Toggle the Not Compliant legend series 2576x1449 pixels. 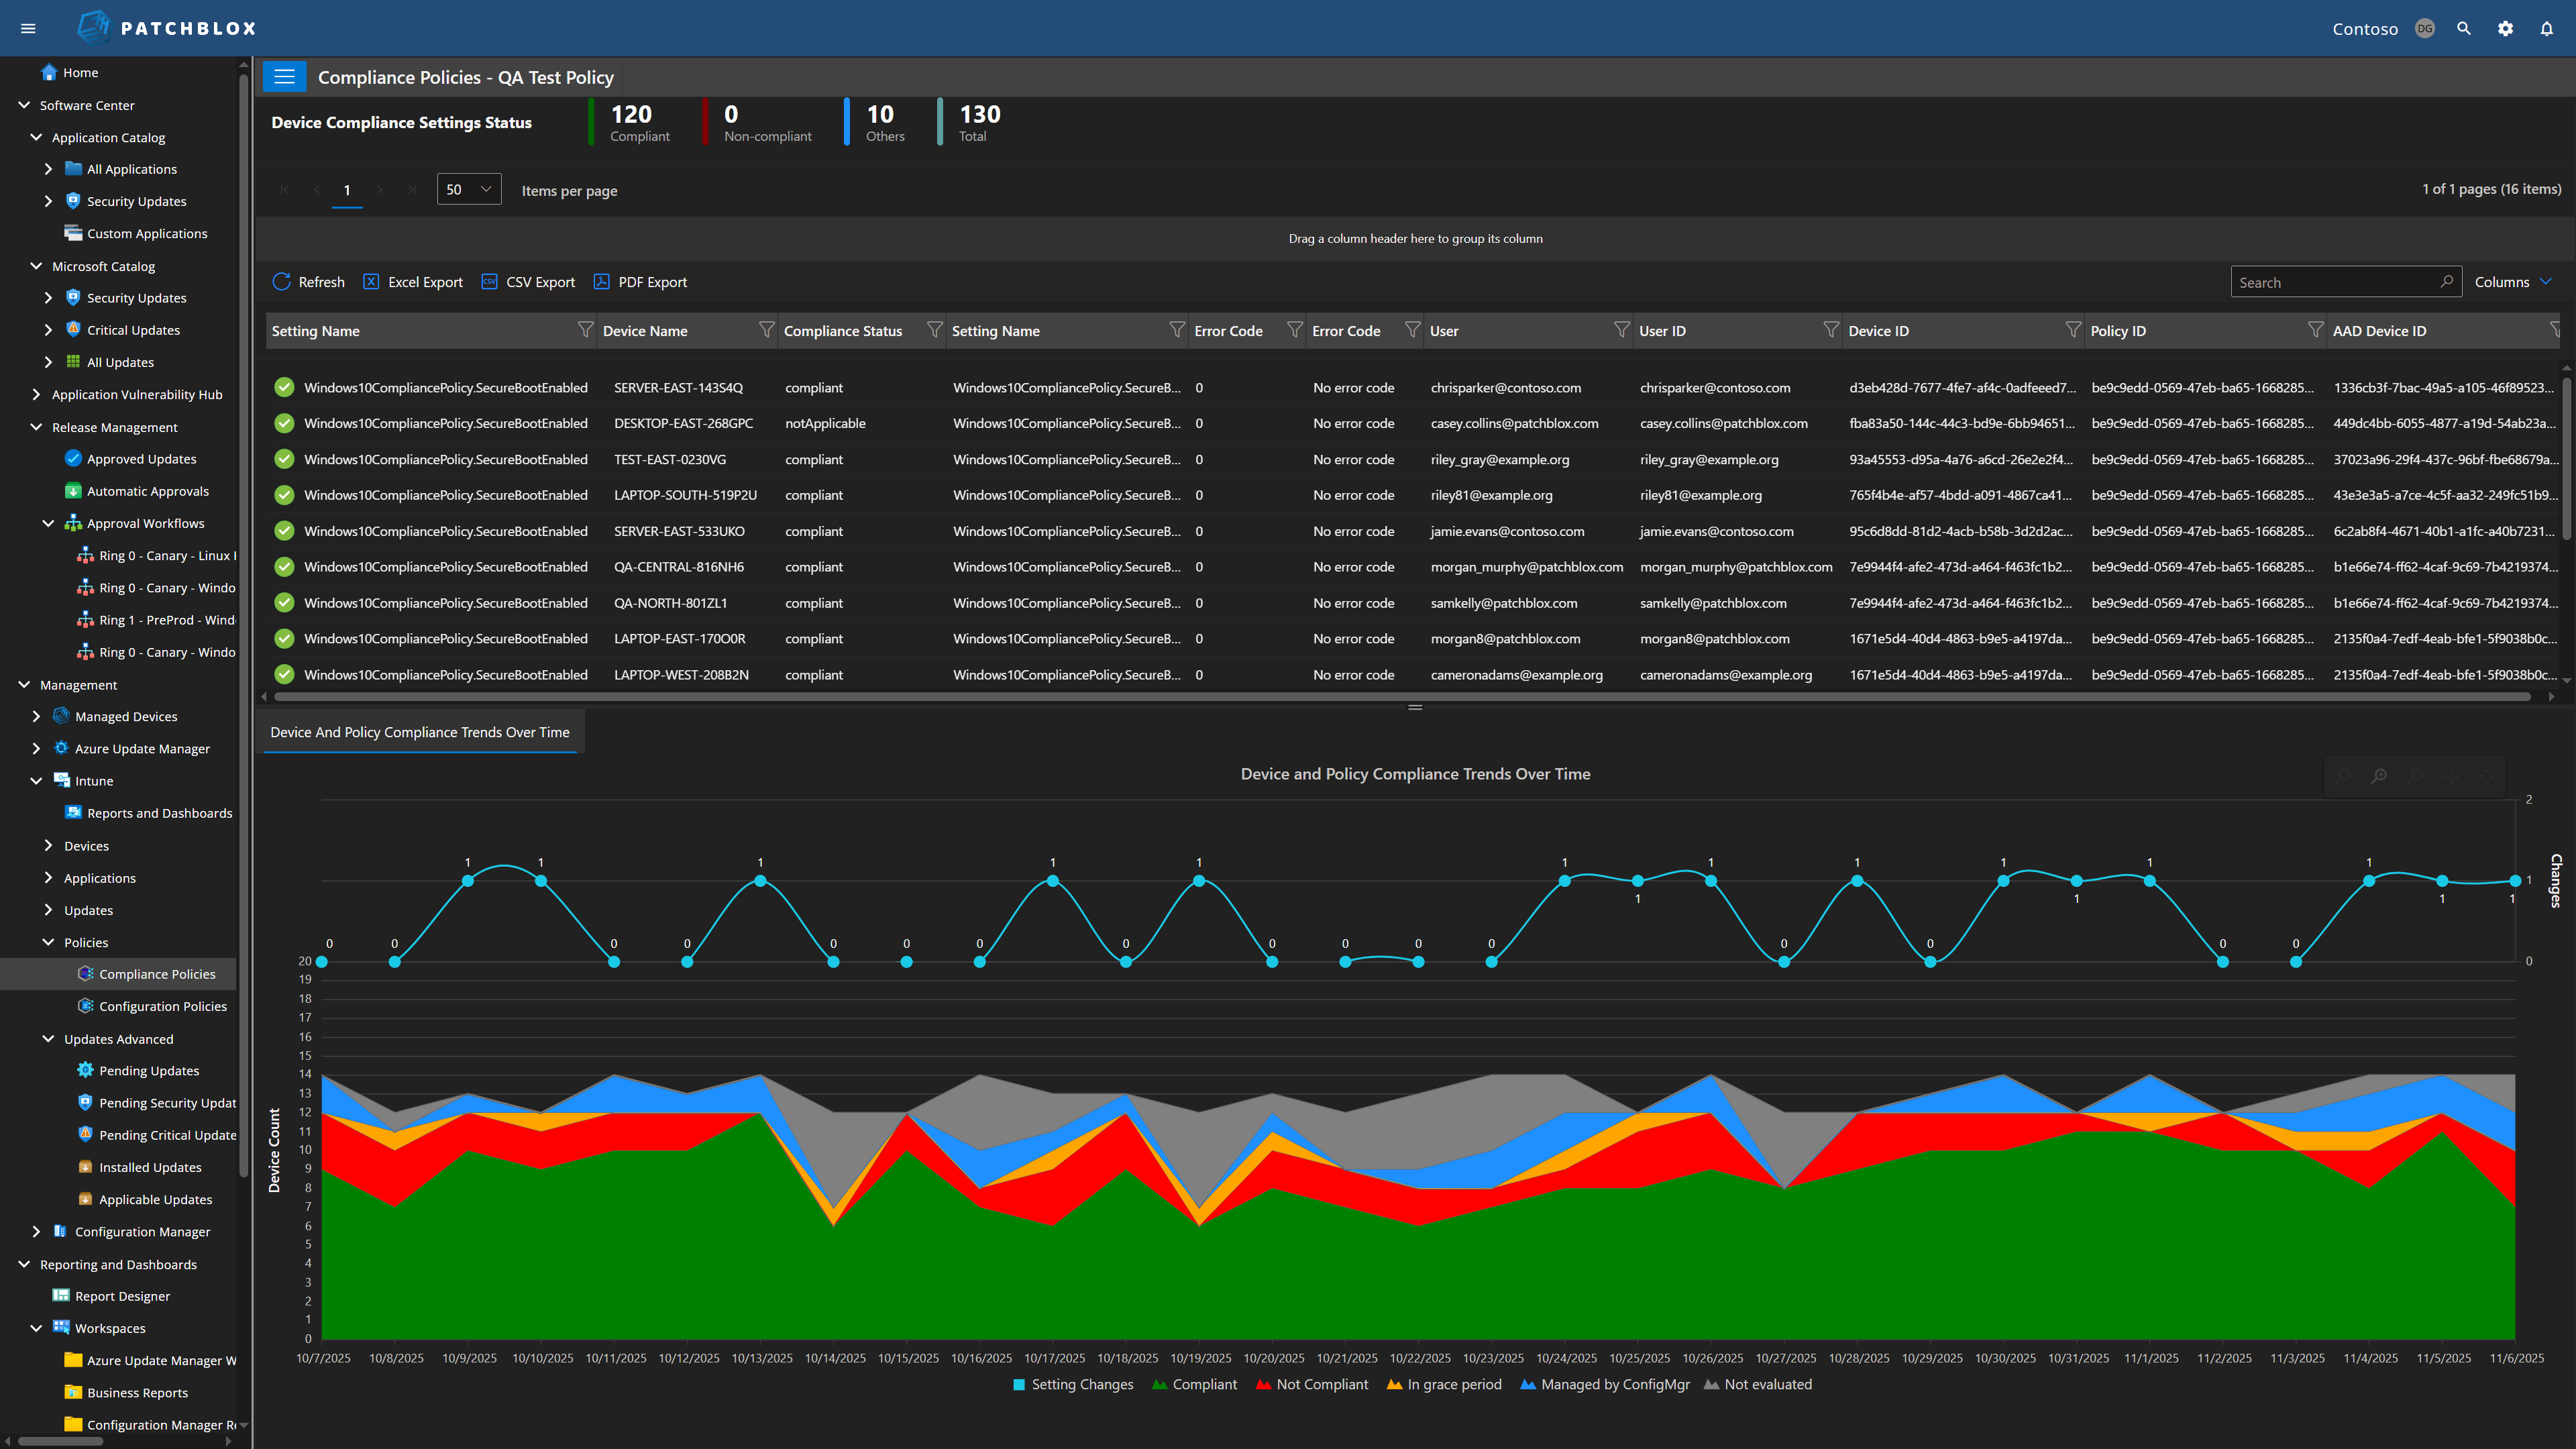point(1311,1384)
